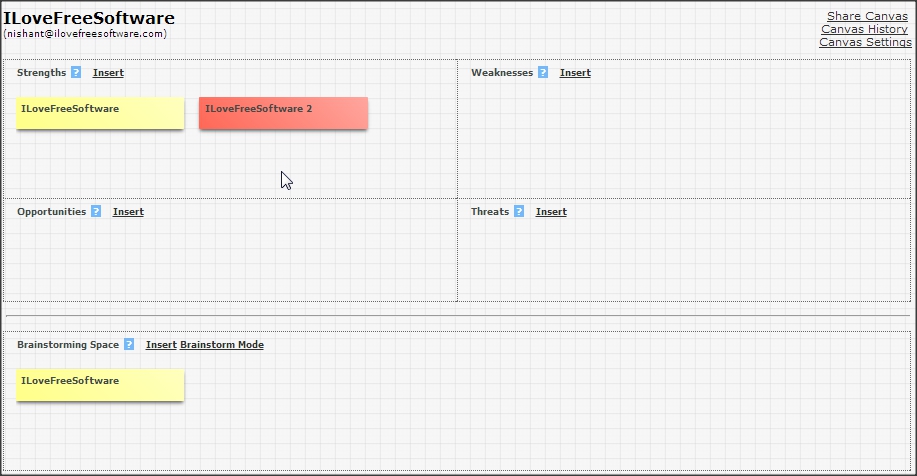Click the nishant@ilovefreesoftware.com email text

pos(85,34)
